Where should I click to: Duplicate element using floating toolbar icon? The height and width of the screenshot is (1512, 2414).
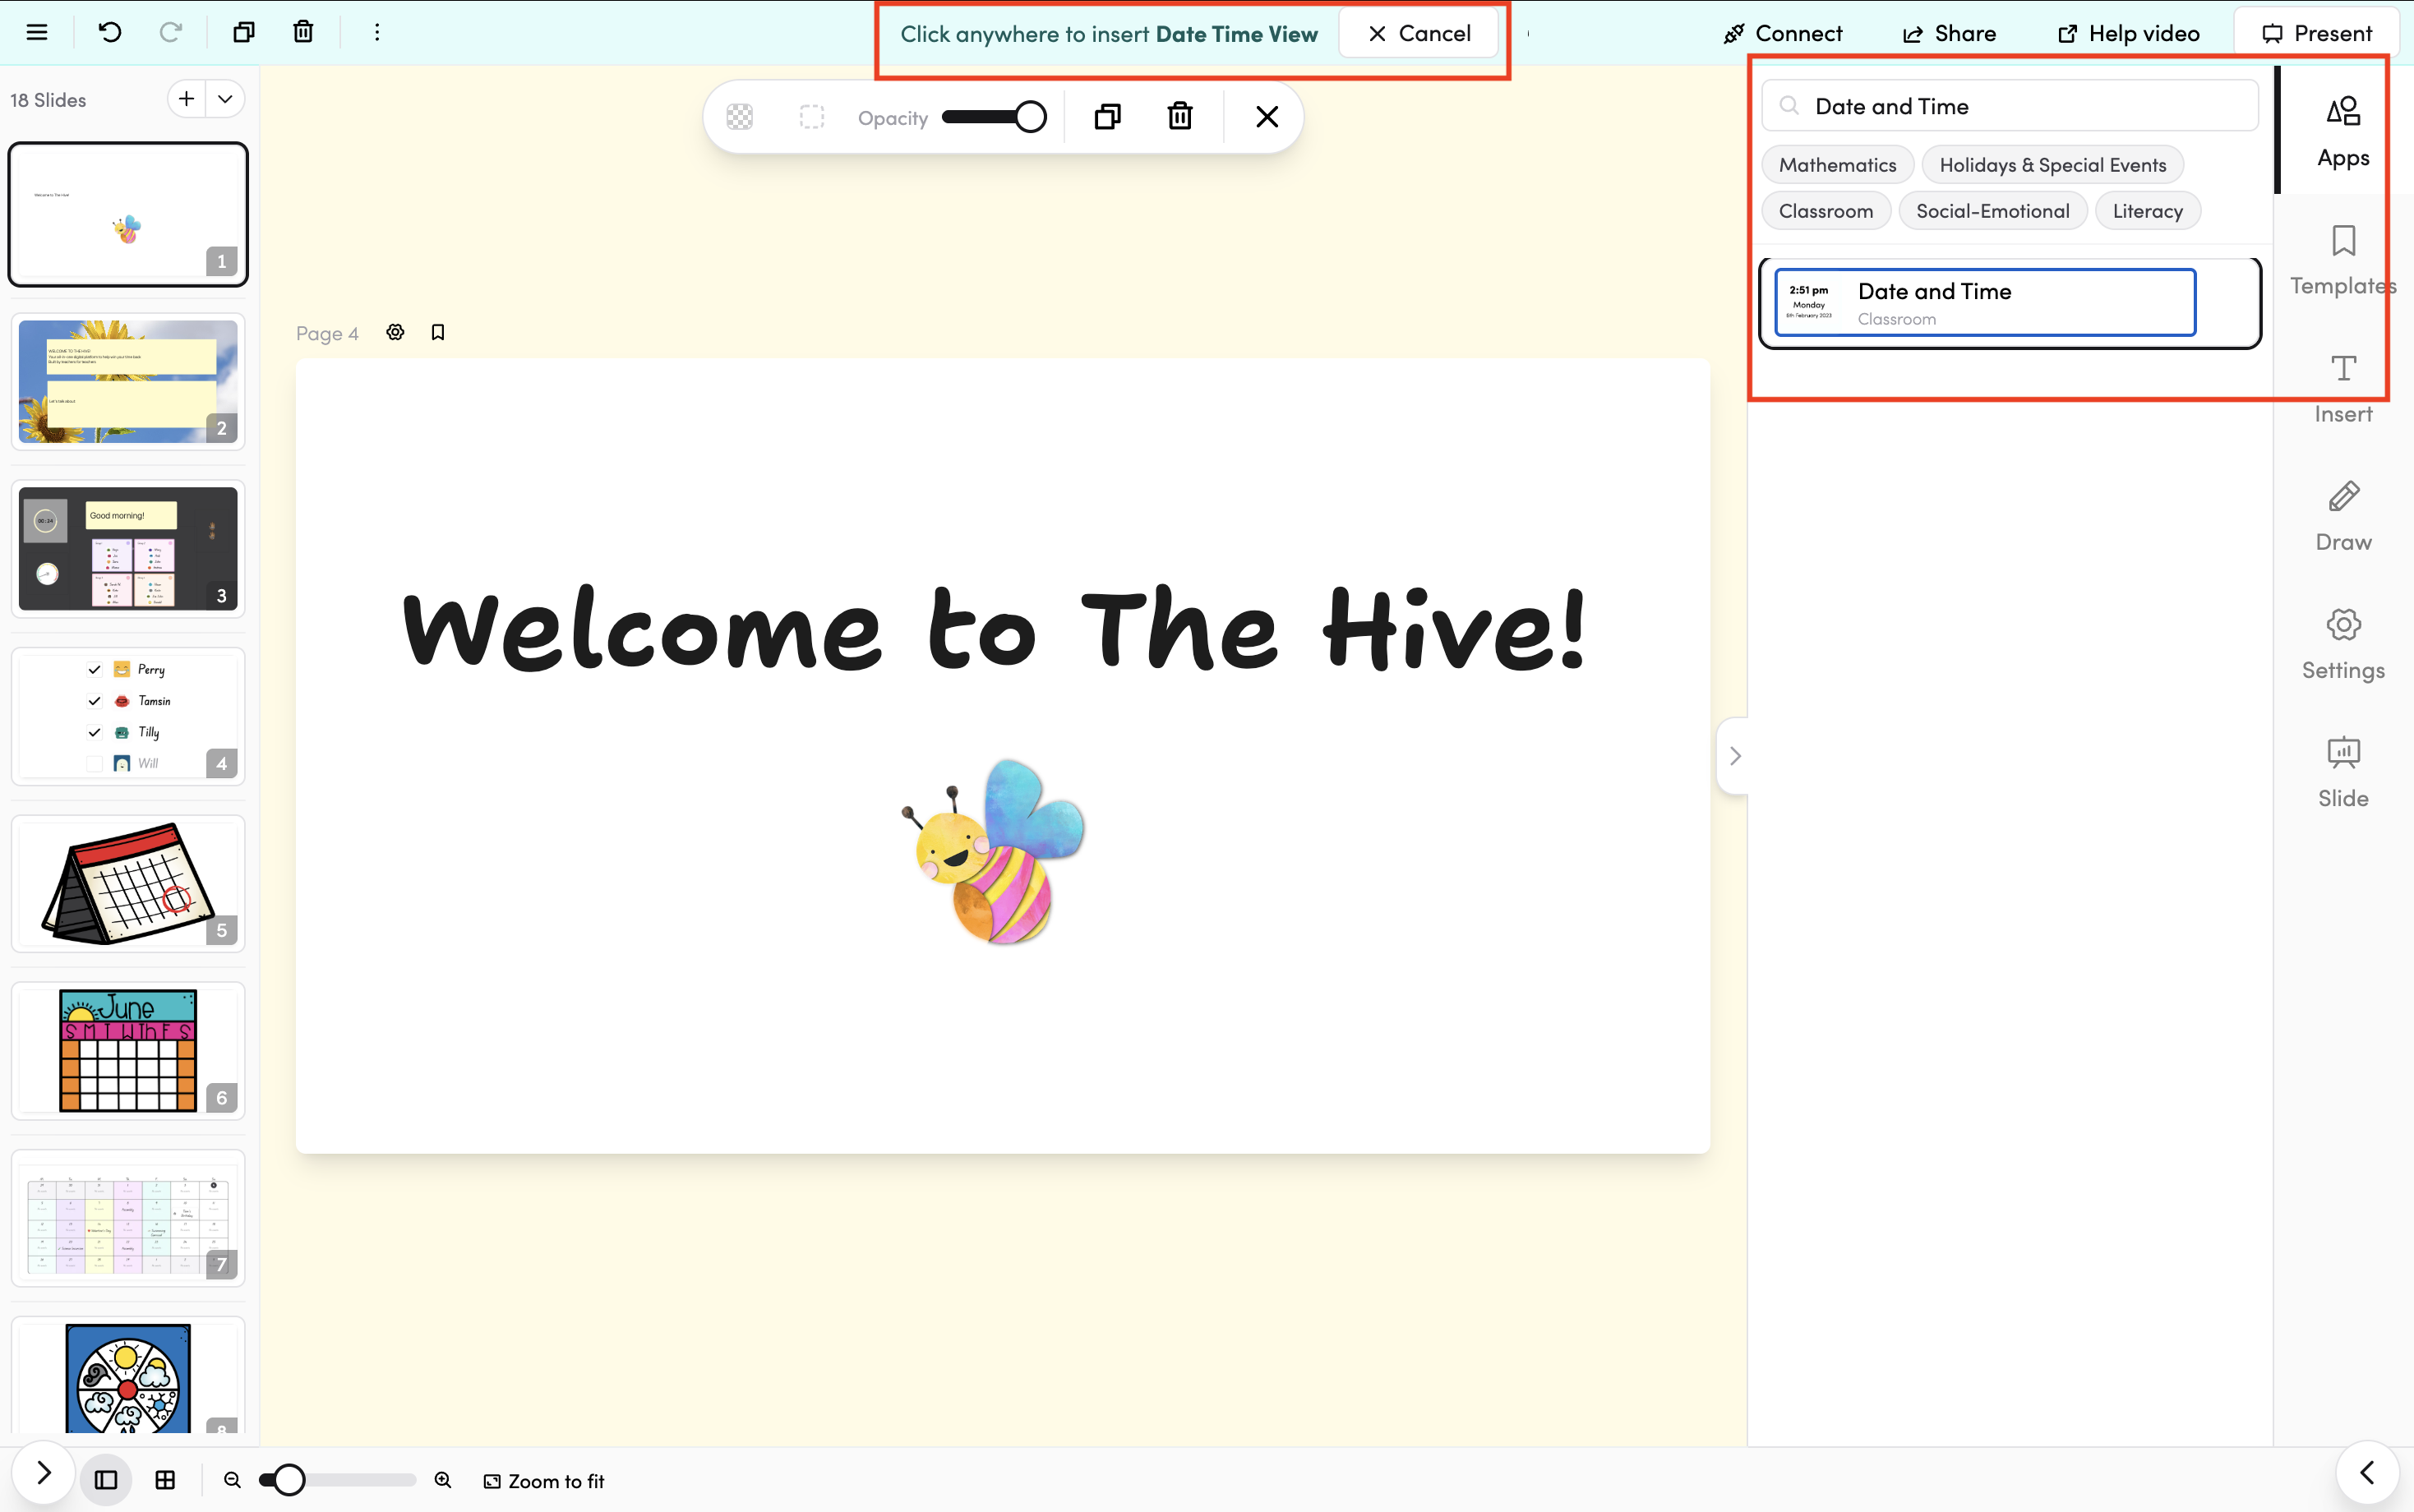click(1107, 117)
